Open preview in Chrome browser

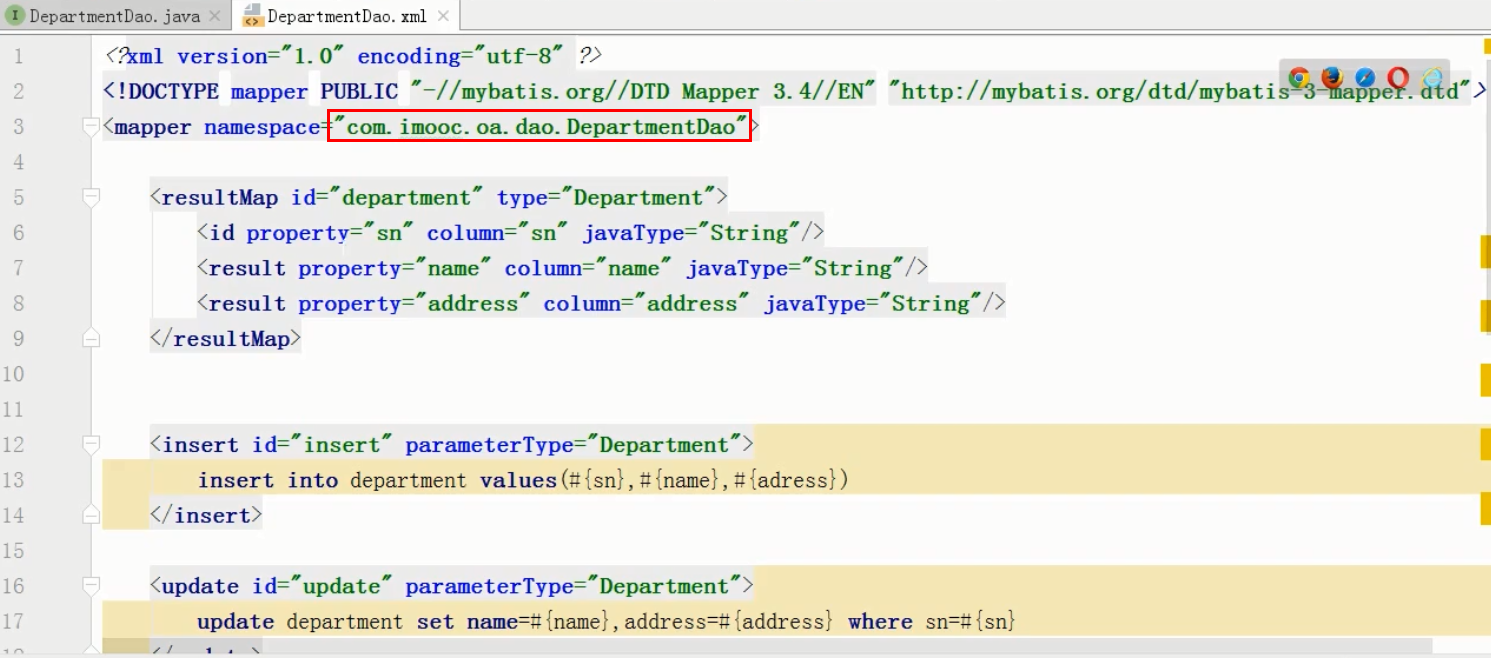[1299, 78]
